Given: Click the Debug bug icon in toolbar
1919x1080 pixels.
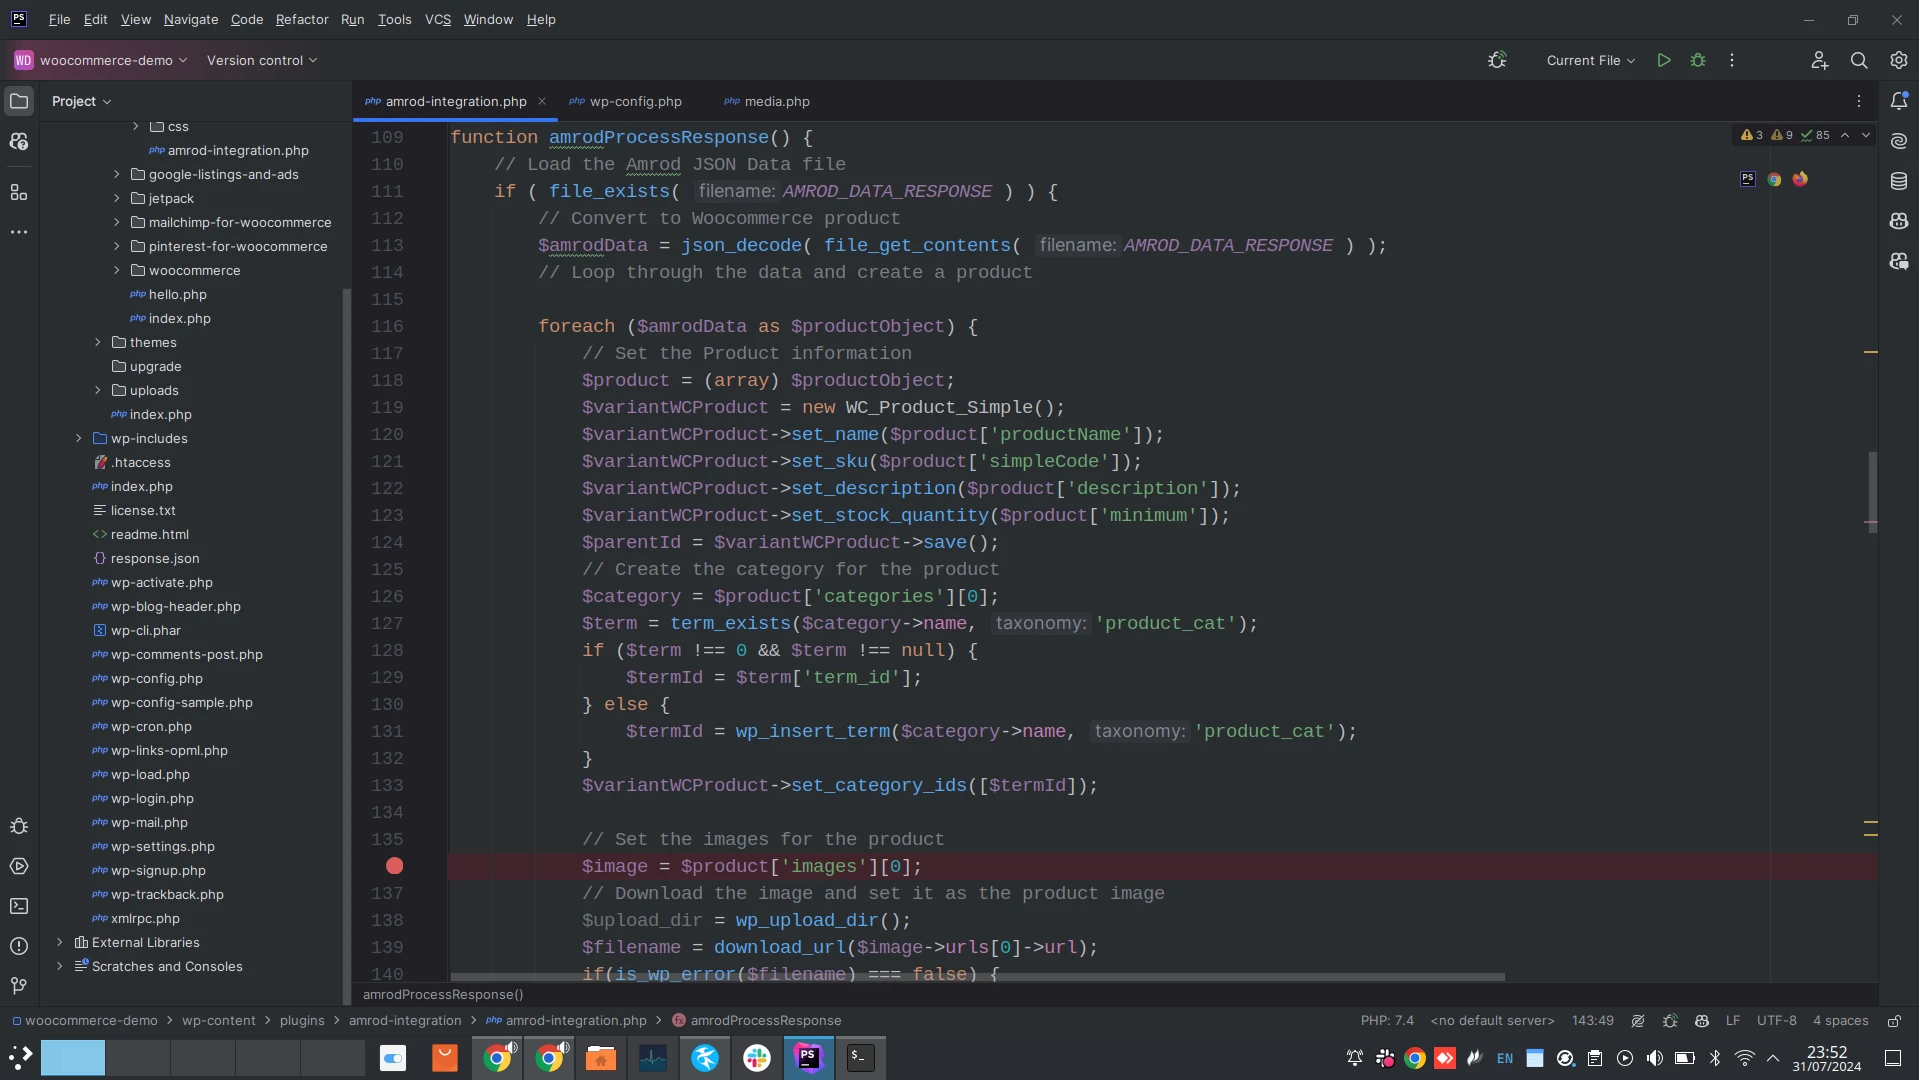Looking at the screenshot, I should [1698, 60].
